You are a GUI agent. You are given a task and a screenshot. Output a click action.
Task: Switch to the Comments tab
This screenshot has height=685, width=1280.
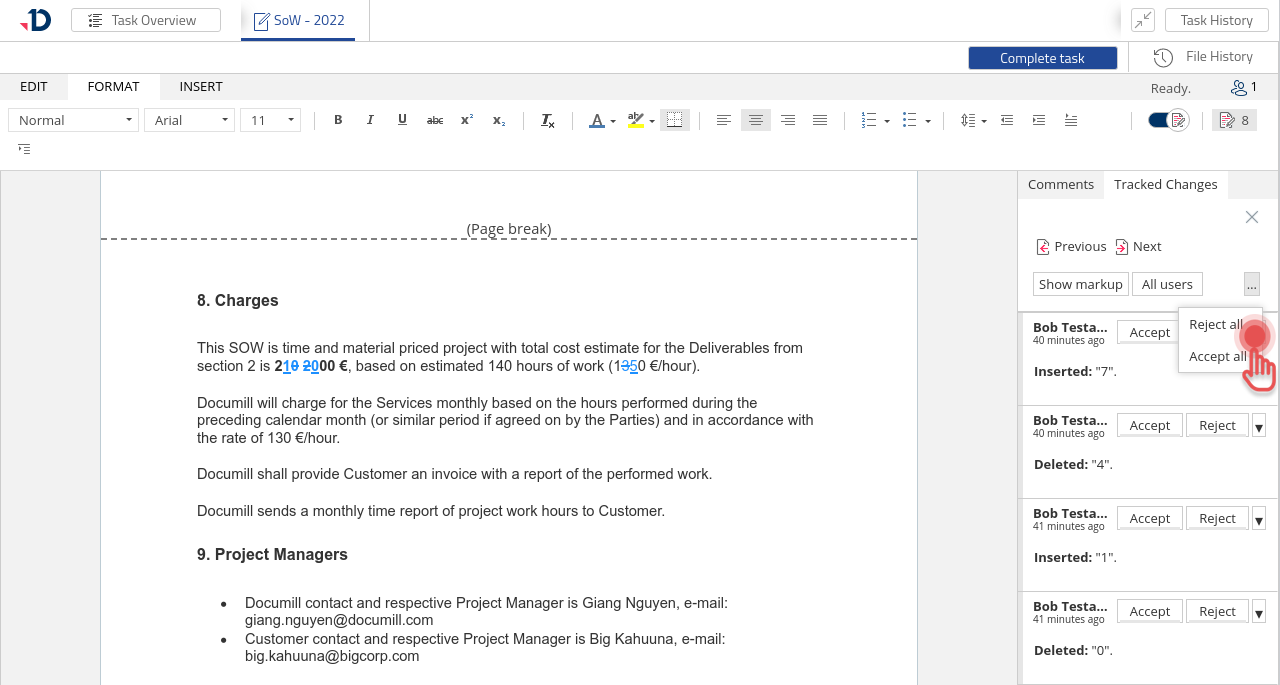1060,184
